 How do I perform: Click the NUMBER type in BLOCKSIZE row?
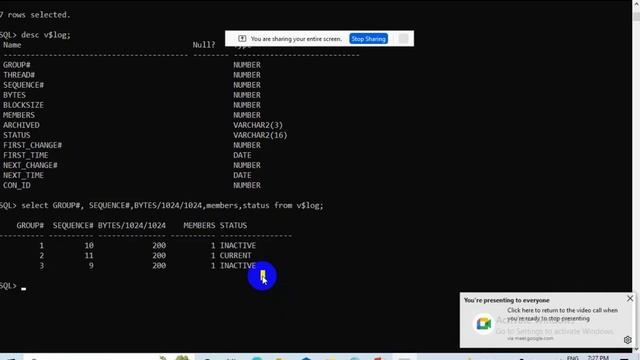pyautogui.click(x=247, y=105)
